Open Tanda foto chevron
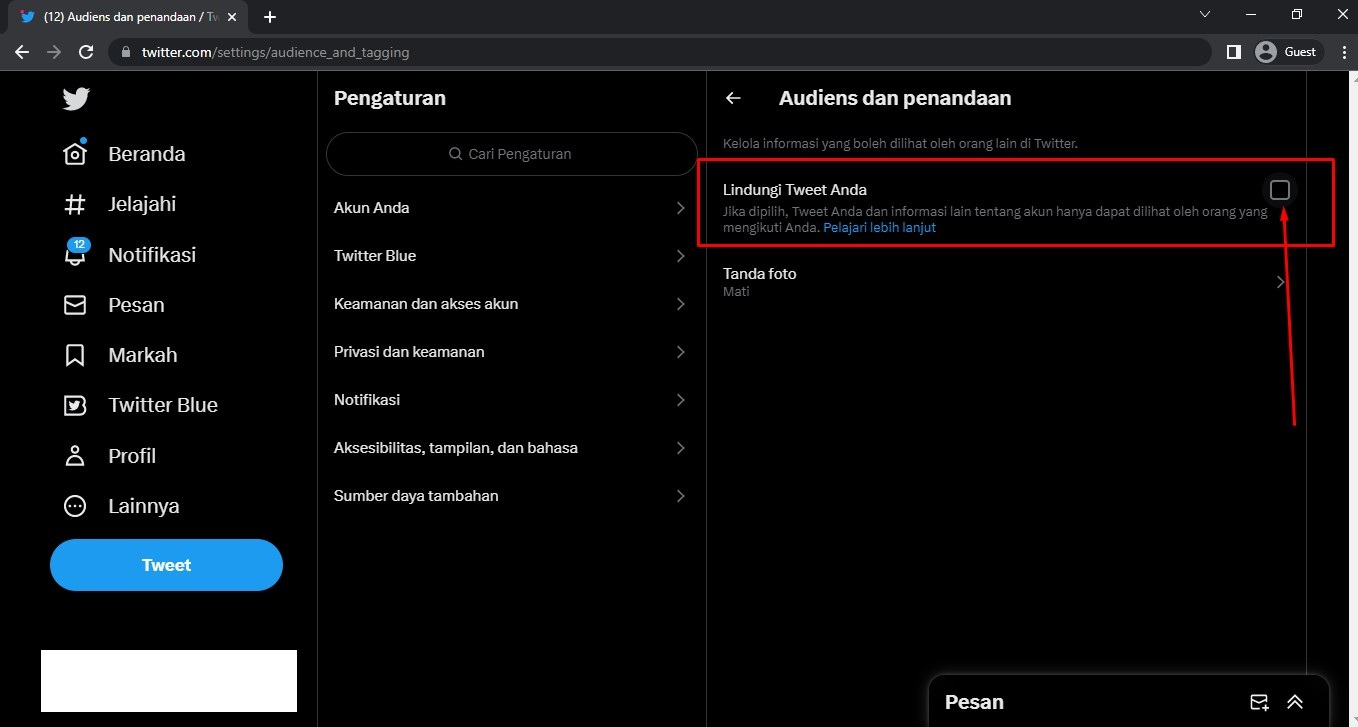 (x=1281, y=282)
